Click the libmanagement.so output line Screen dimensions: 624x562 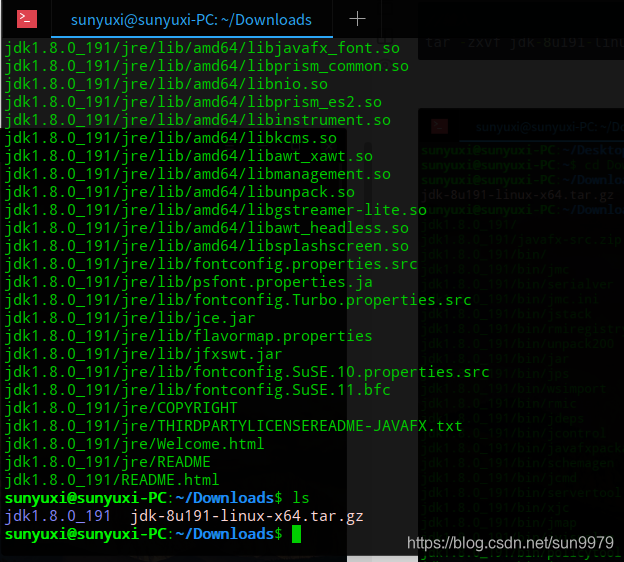(197, 174)
